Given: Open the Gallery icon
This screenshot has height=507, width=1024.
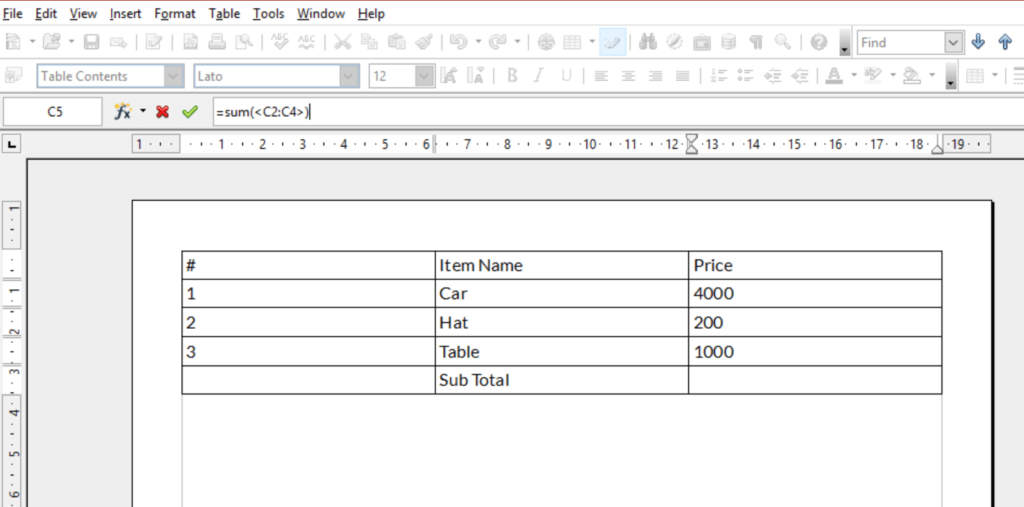Looking at the screenshot, I should pos(702,42).
